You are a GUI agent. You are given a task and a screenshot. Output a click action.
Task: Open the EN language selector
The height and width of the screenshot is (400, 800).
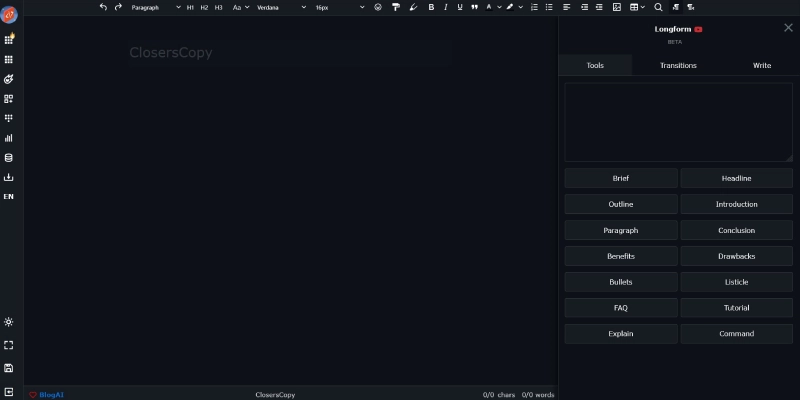[x=9, y=196]
